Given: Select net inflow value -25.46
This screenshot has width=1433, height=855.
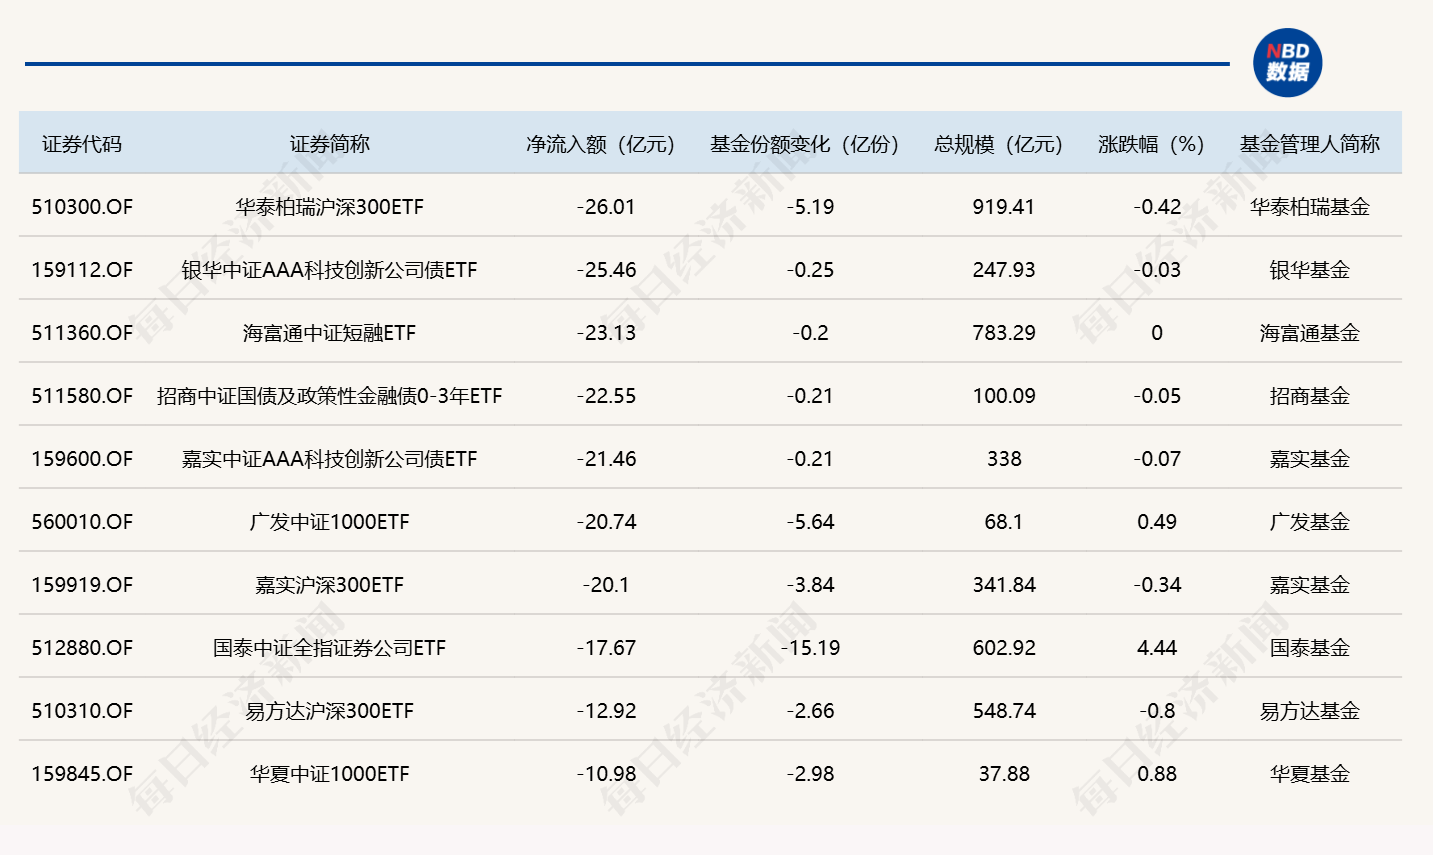Looking at the screenshot, I should tap(606, 270).
